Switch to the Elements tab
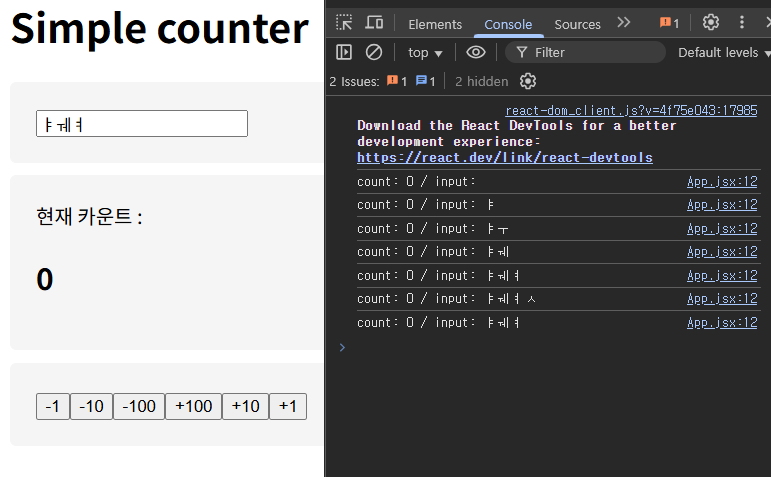This screenshot has width=771, height=477. pyautogui.click(x=435, y=24)
